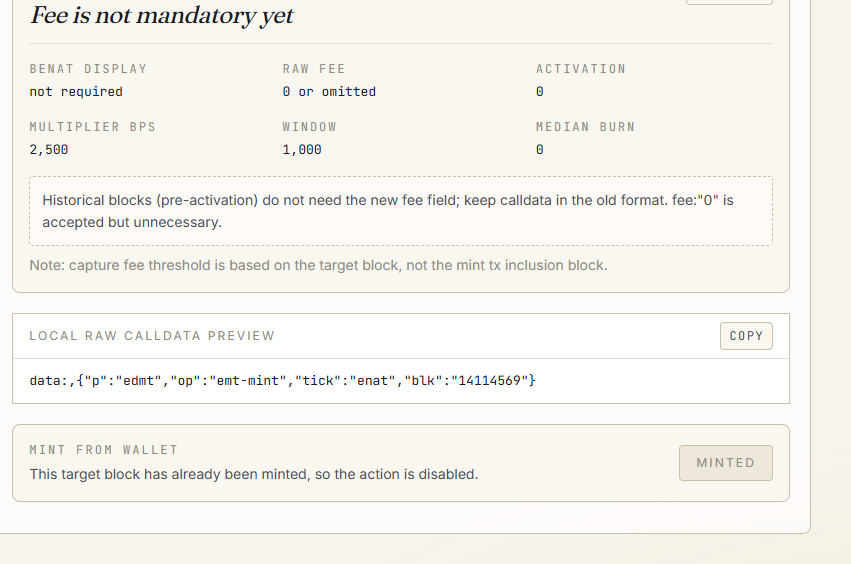Click the 'Fee is not mandatory yet' heading
This screenshot has height=564, width=851.
click(162, 15)
